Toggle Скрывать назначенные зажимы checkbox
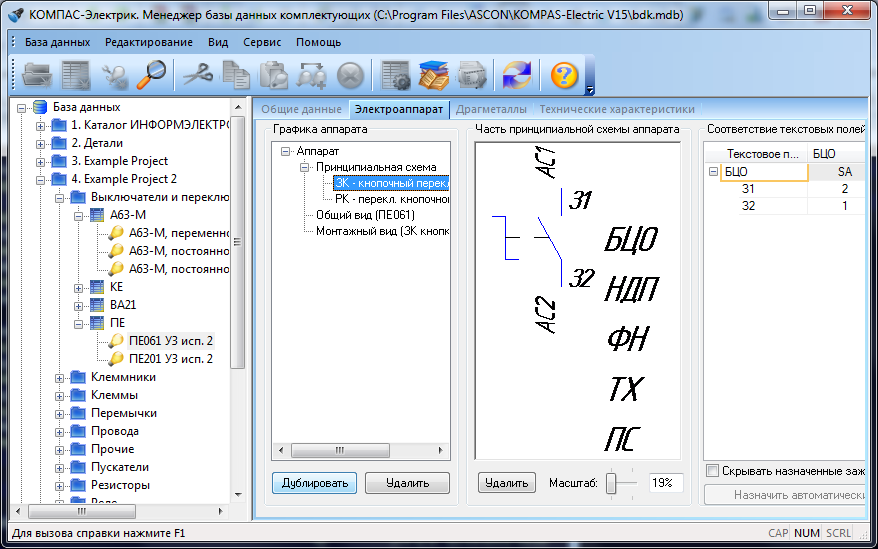This screenshot has width=878, height=549. pyautogui.click(x=712, y=471)
